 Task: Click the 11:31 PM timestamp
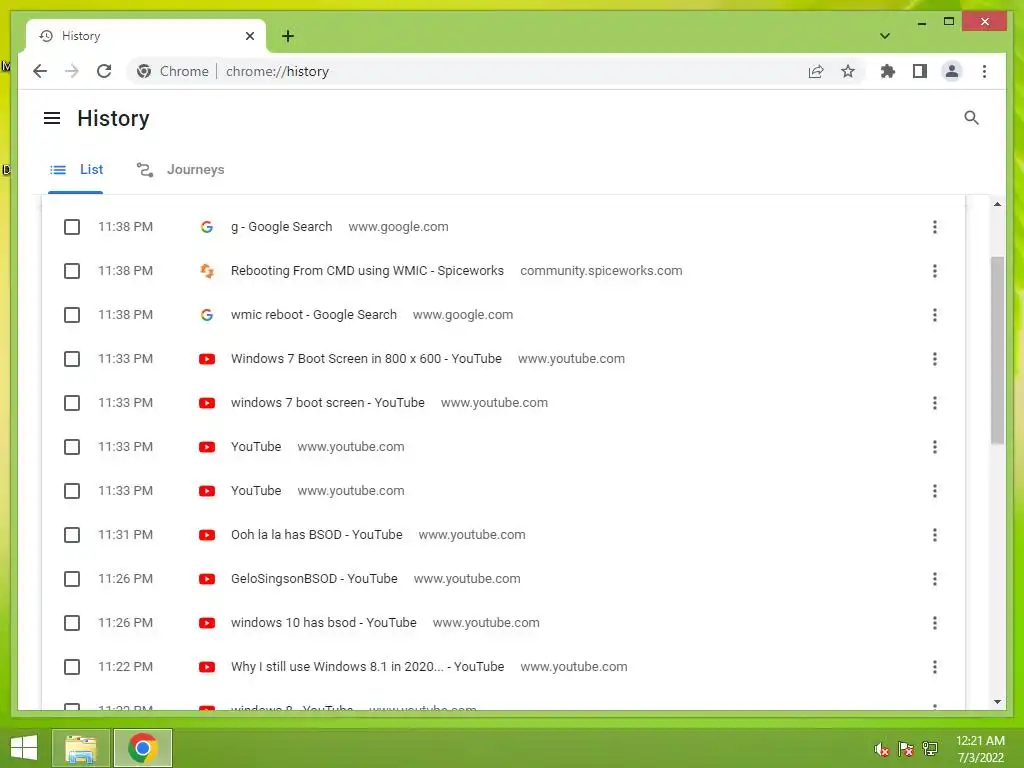tap(125, 534)
